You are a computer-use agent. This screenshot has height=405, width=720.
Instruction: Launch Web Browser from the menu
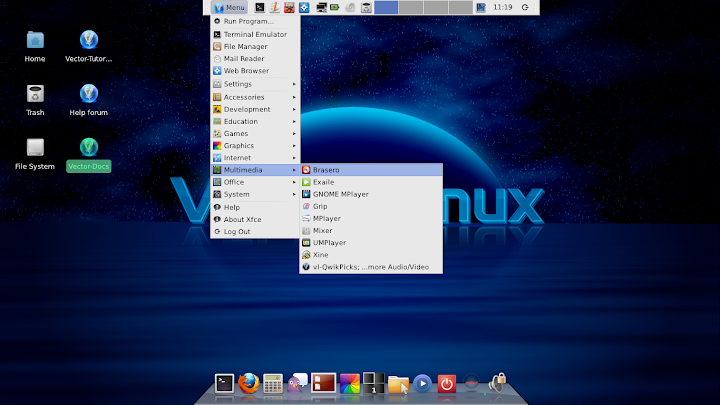pyautogui.click(x=255, y=71)
